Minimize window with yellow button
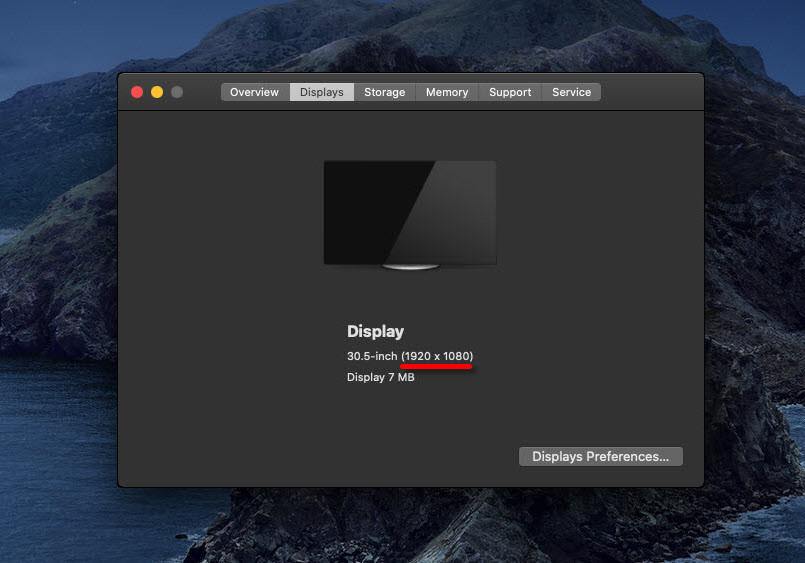 pos(157,92)
